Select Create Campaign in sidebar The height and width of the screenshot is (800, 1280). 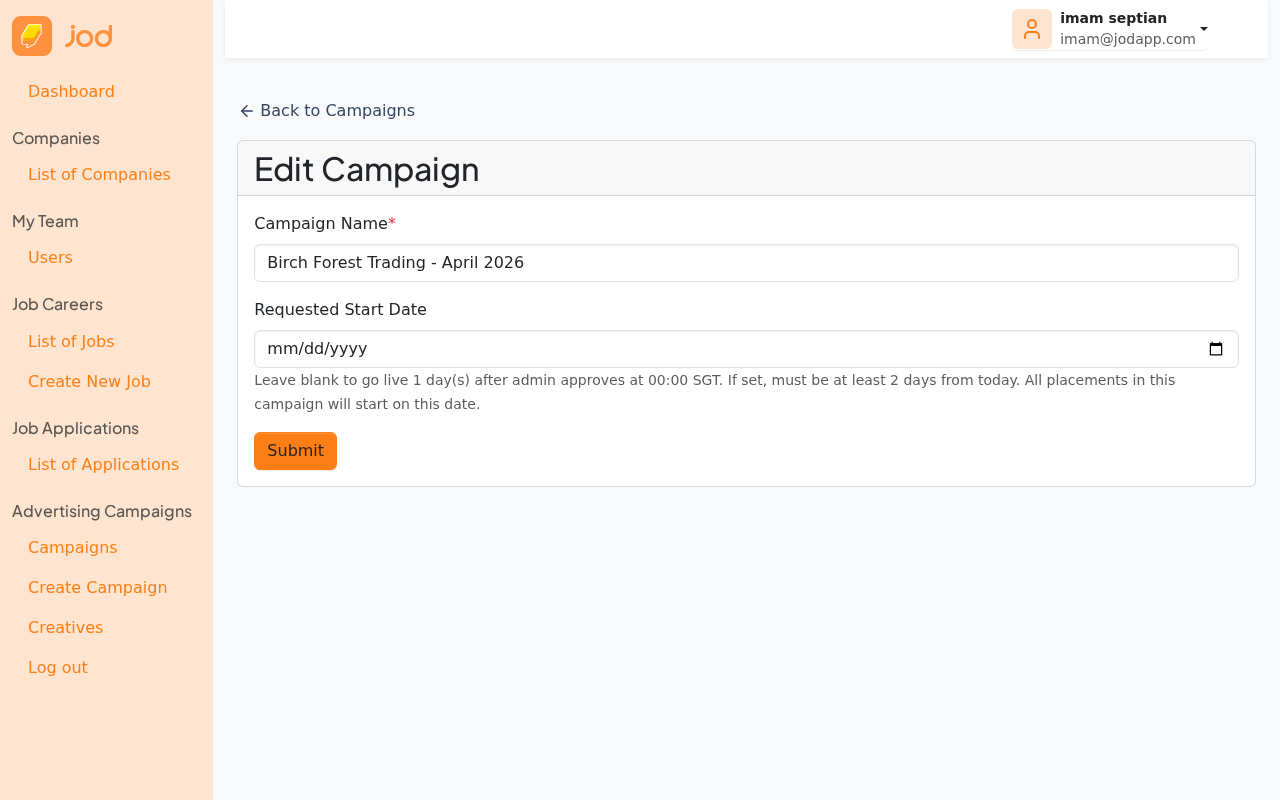(x=97, y=588)
